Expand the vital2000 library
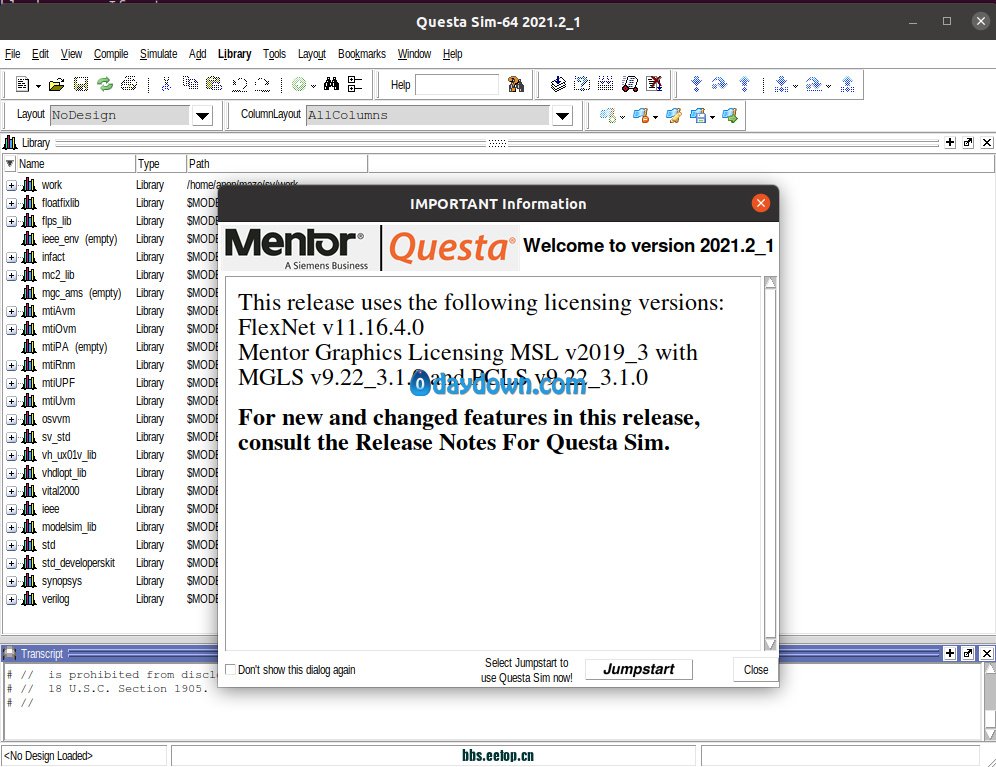 tap(11, 492)
